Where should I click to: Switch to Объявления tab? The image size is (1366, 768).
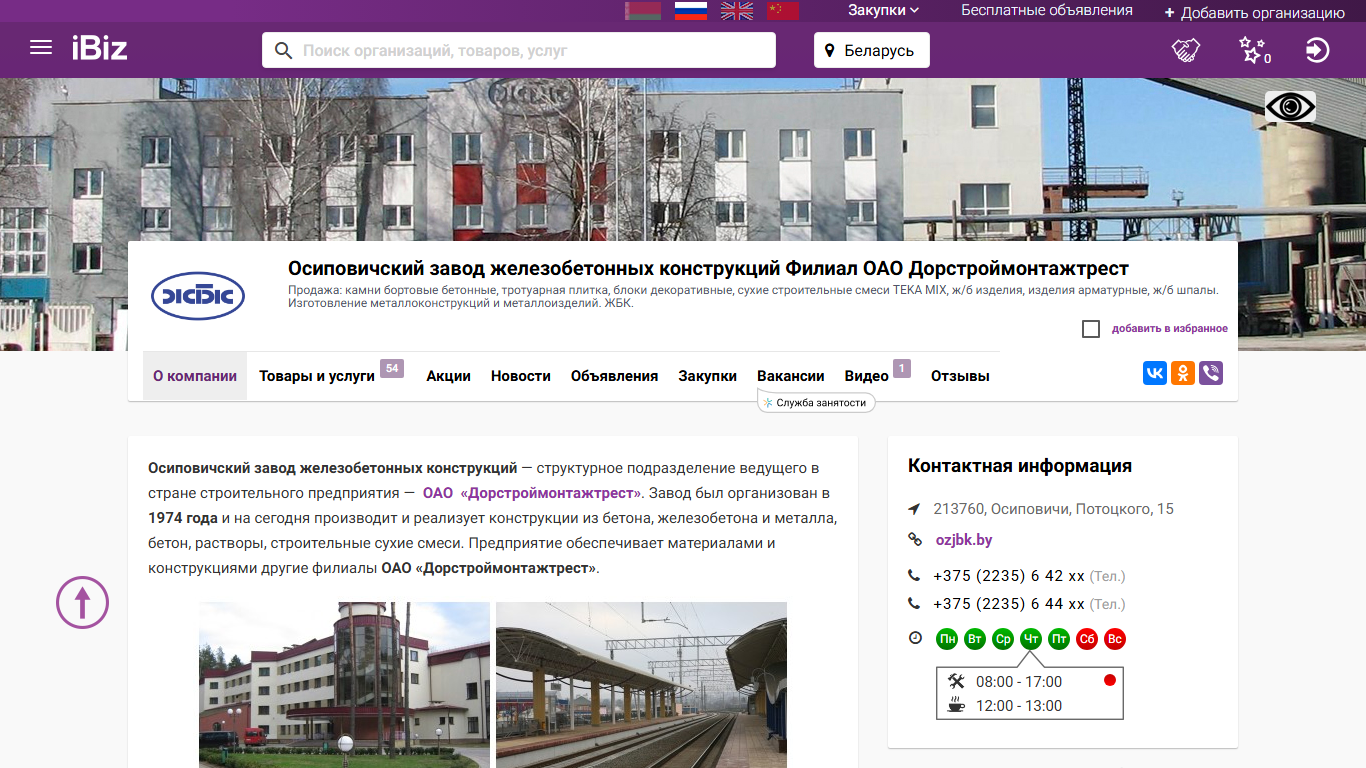pos(614,376)
